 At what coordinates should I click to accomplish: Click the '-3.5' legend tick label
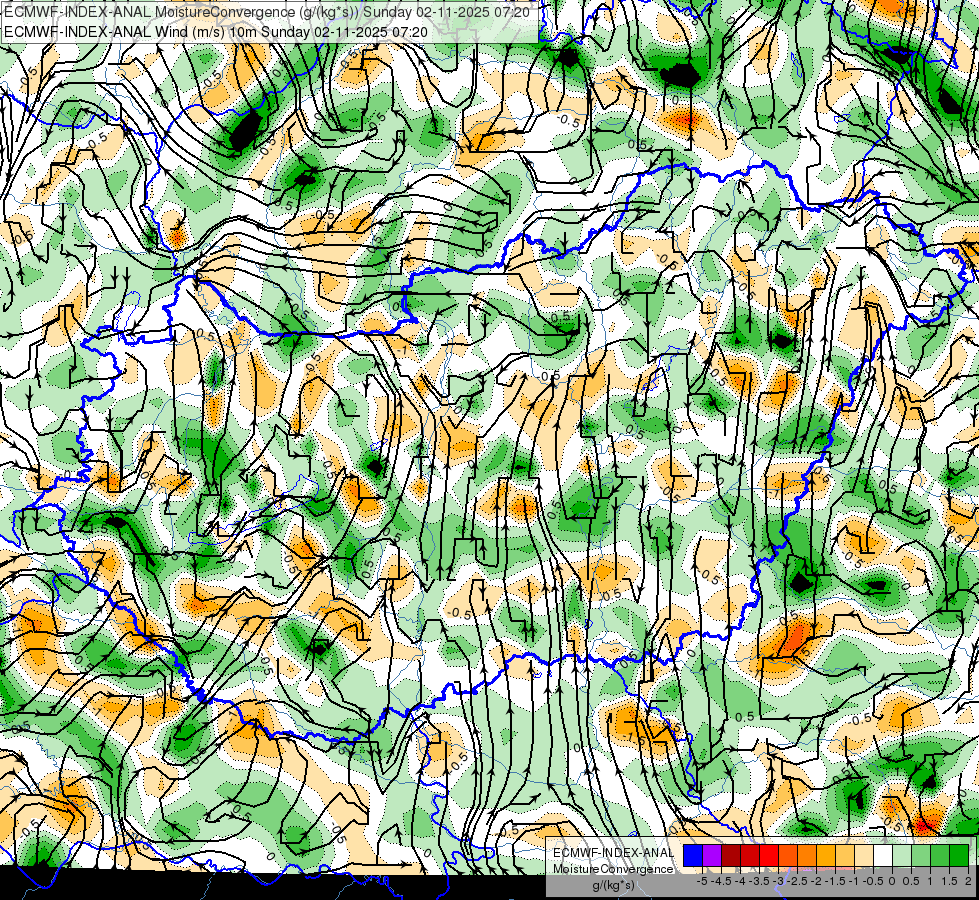pyautogui.click(x=759, y=882)
